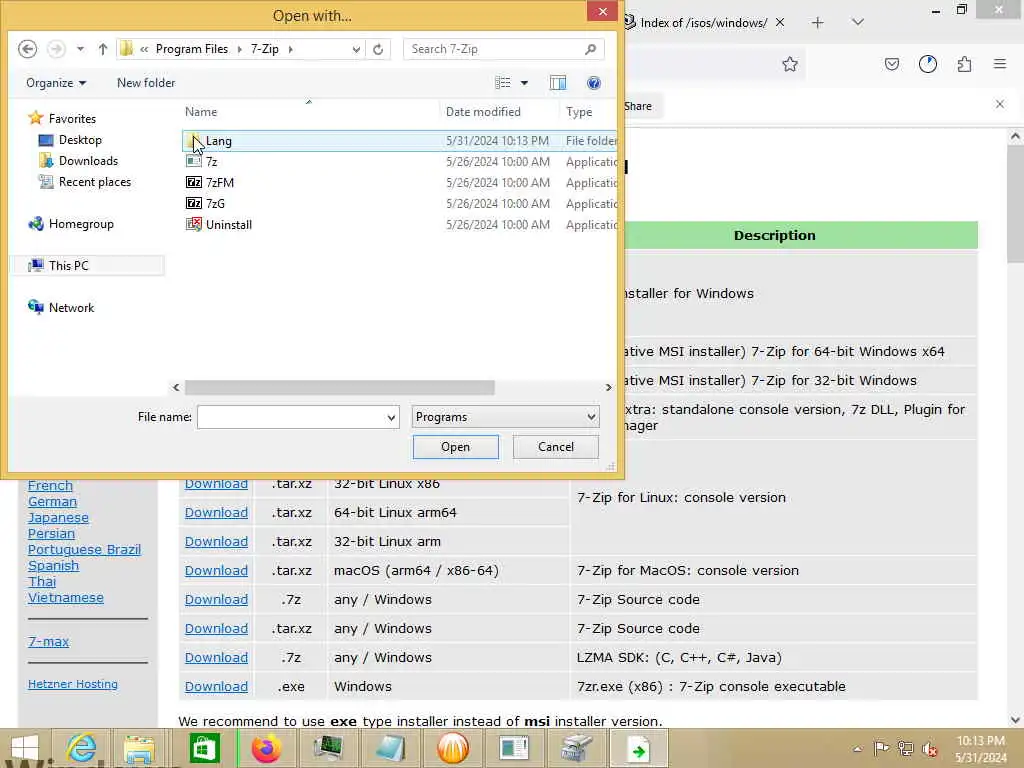Go up one folder level in the dialog
Viewport: 1024px width, 768px height.
pos(103,49)
